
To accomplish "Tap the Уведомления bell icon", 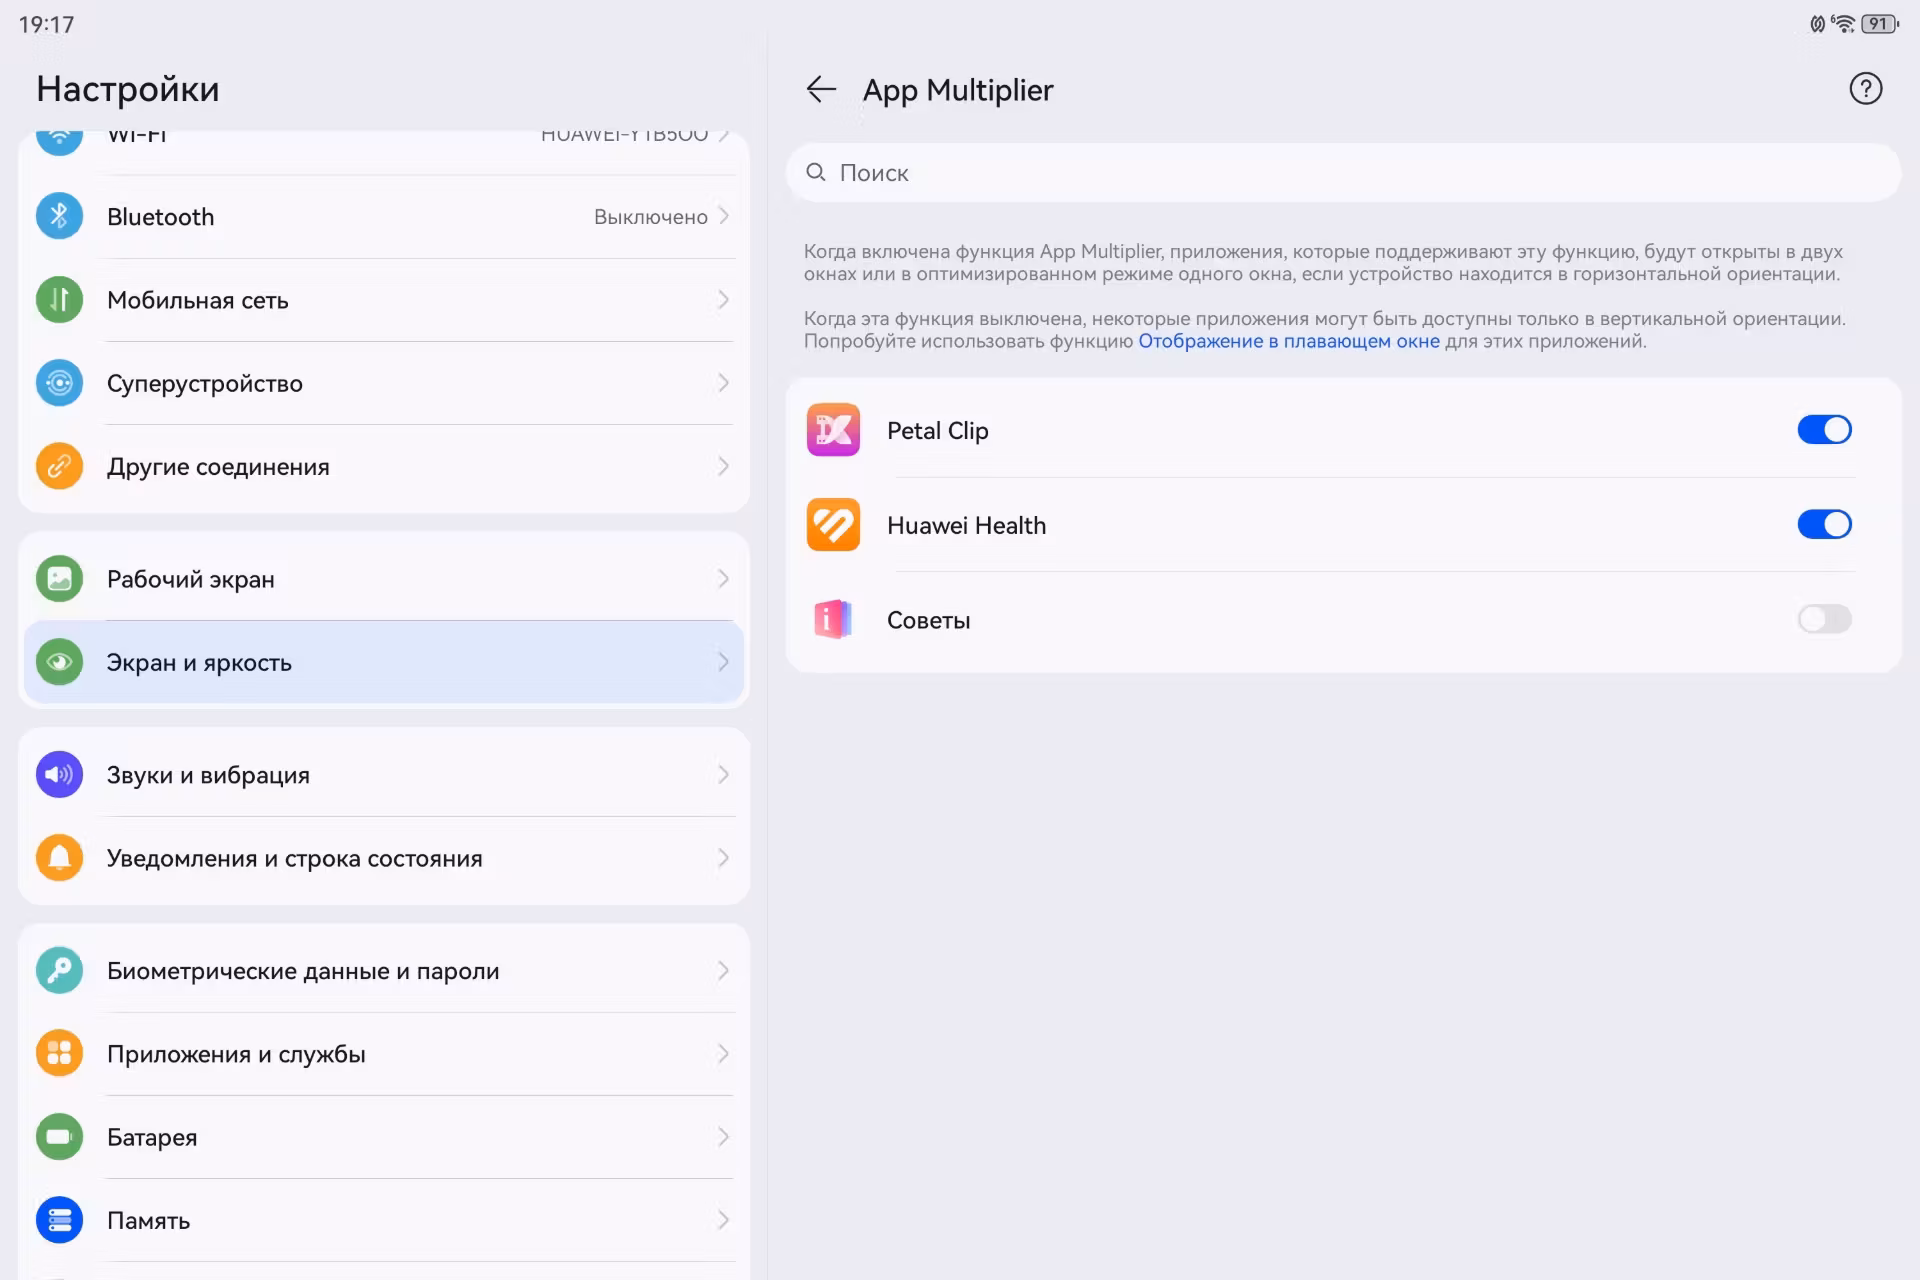I will (x=59, y=857).
